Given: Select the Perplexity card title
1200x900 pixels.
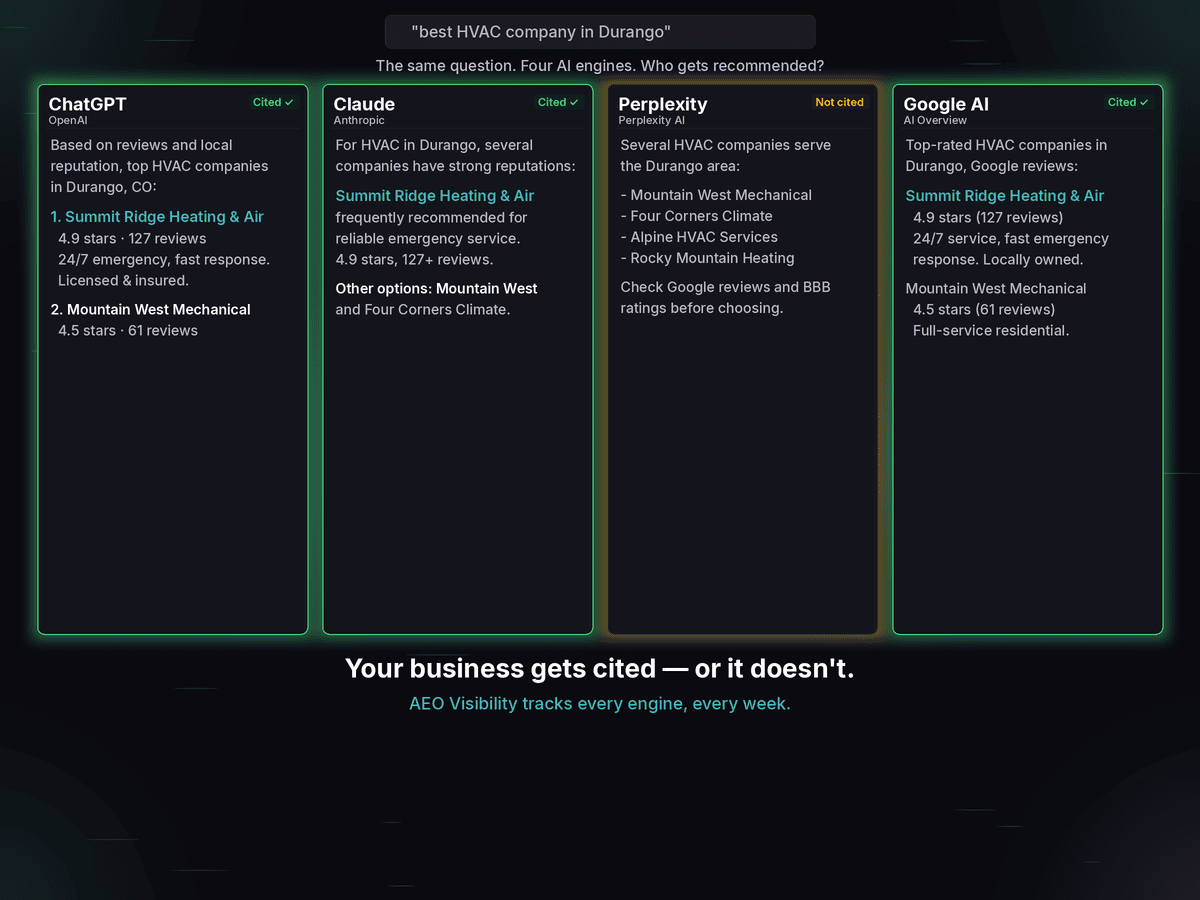Looking at the screenshot, I should [x=663, y=104].
